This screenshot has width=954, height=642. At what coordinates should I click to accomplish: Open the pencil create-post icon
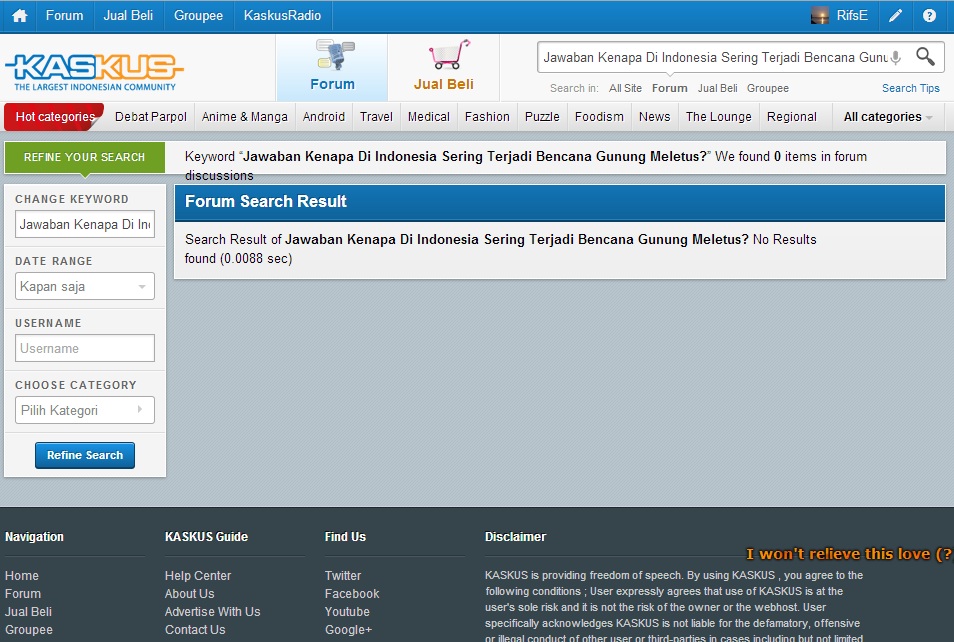tap(895, 16)
